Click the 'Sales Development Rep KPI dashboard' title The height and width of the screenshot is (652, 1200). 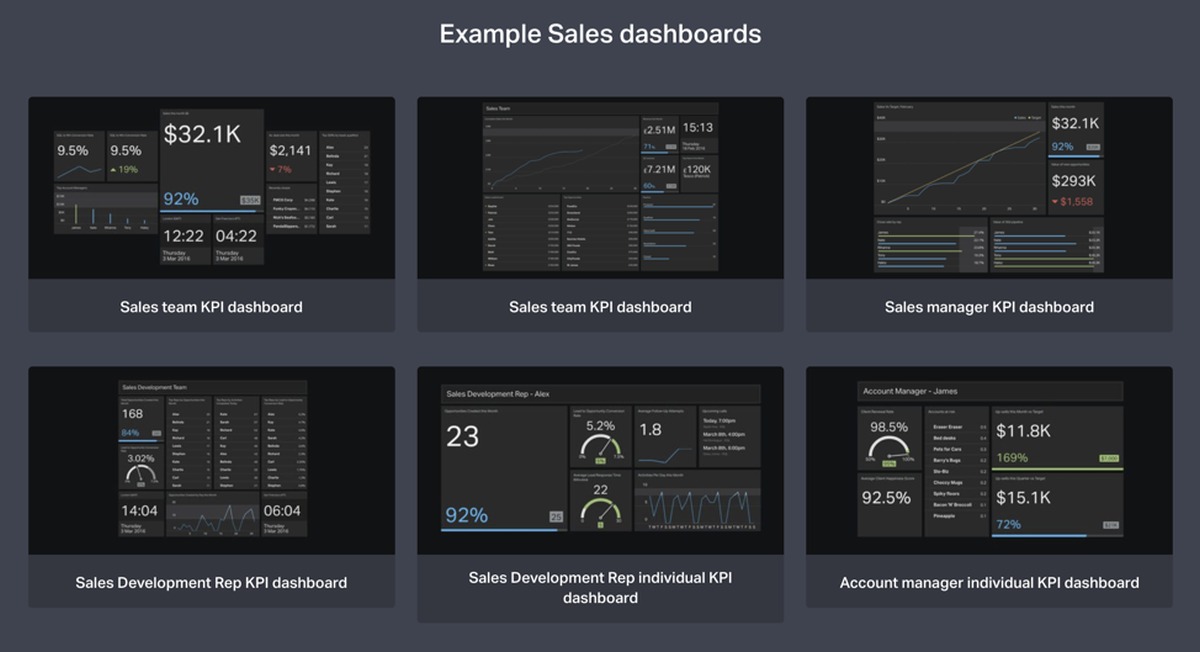click(211, 582)
